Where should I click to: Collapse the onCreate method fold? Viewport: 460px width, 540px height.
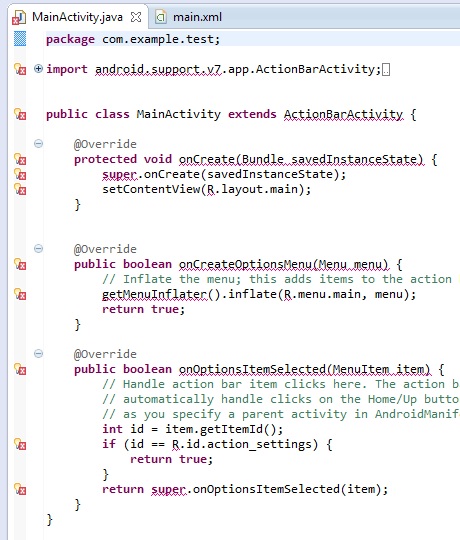pyautogui.click(x=39, y=144)
